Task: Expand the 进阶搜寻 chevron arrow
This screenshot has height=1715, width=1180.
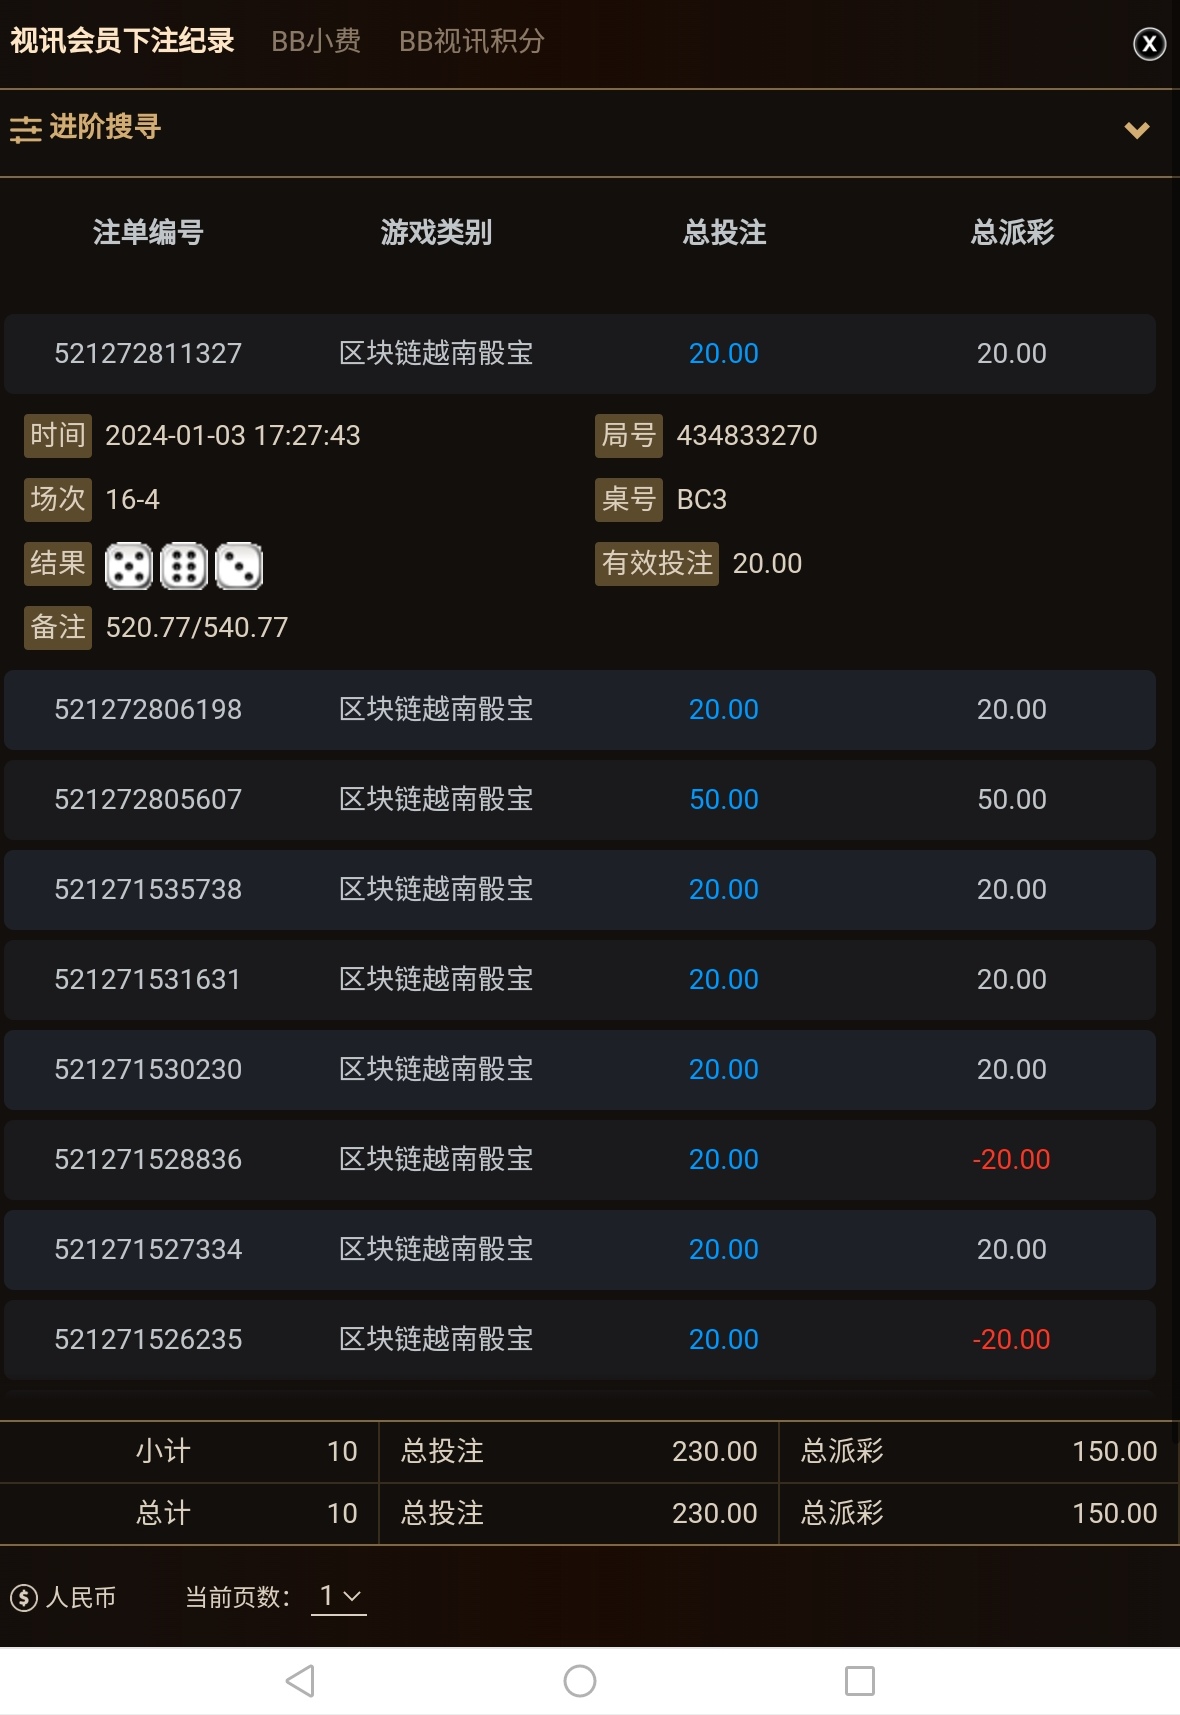Action: (1137, 130)
